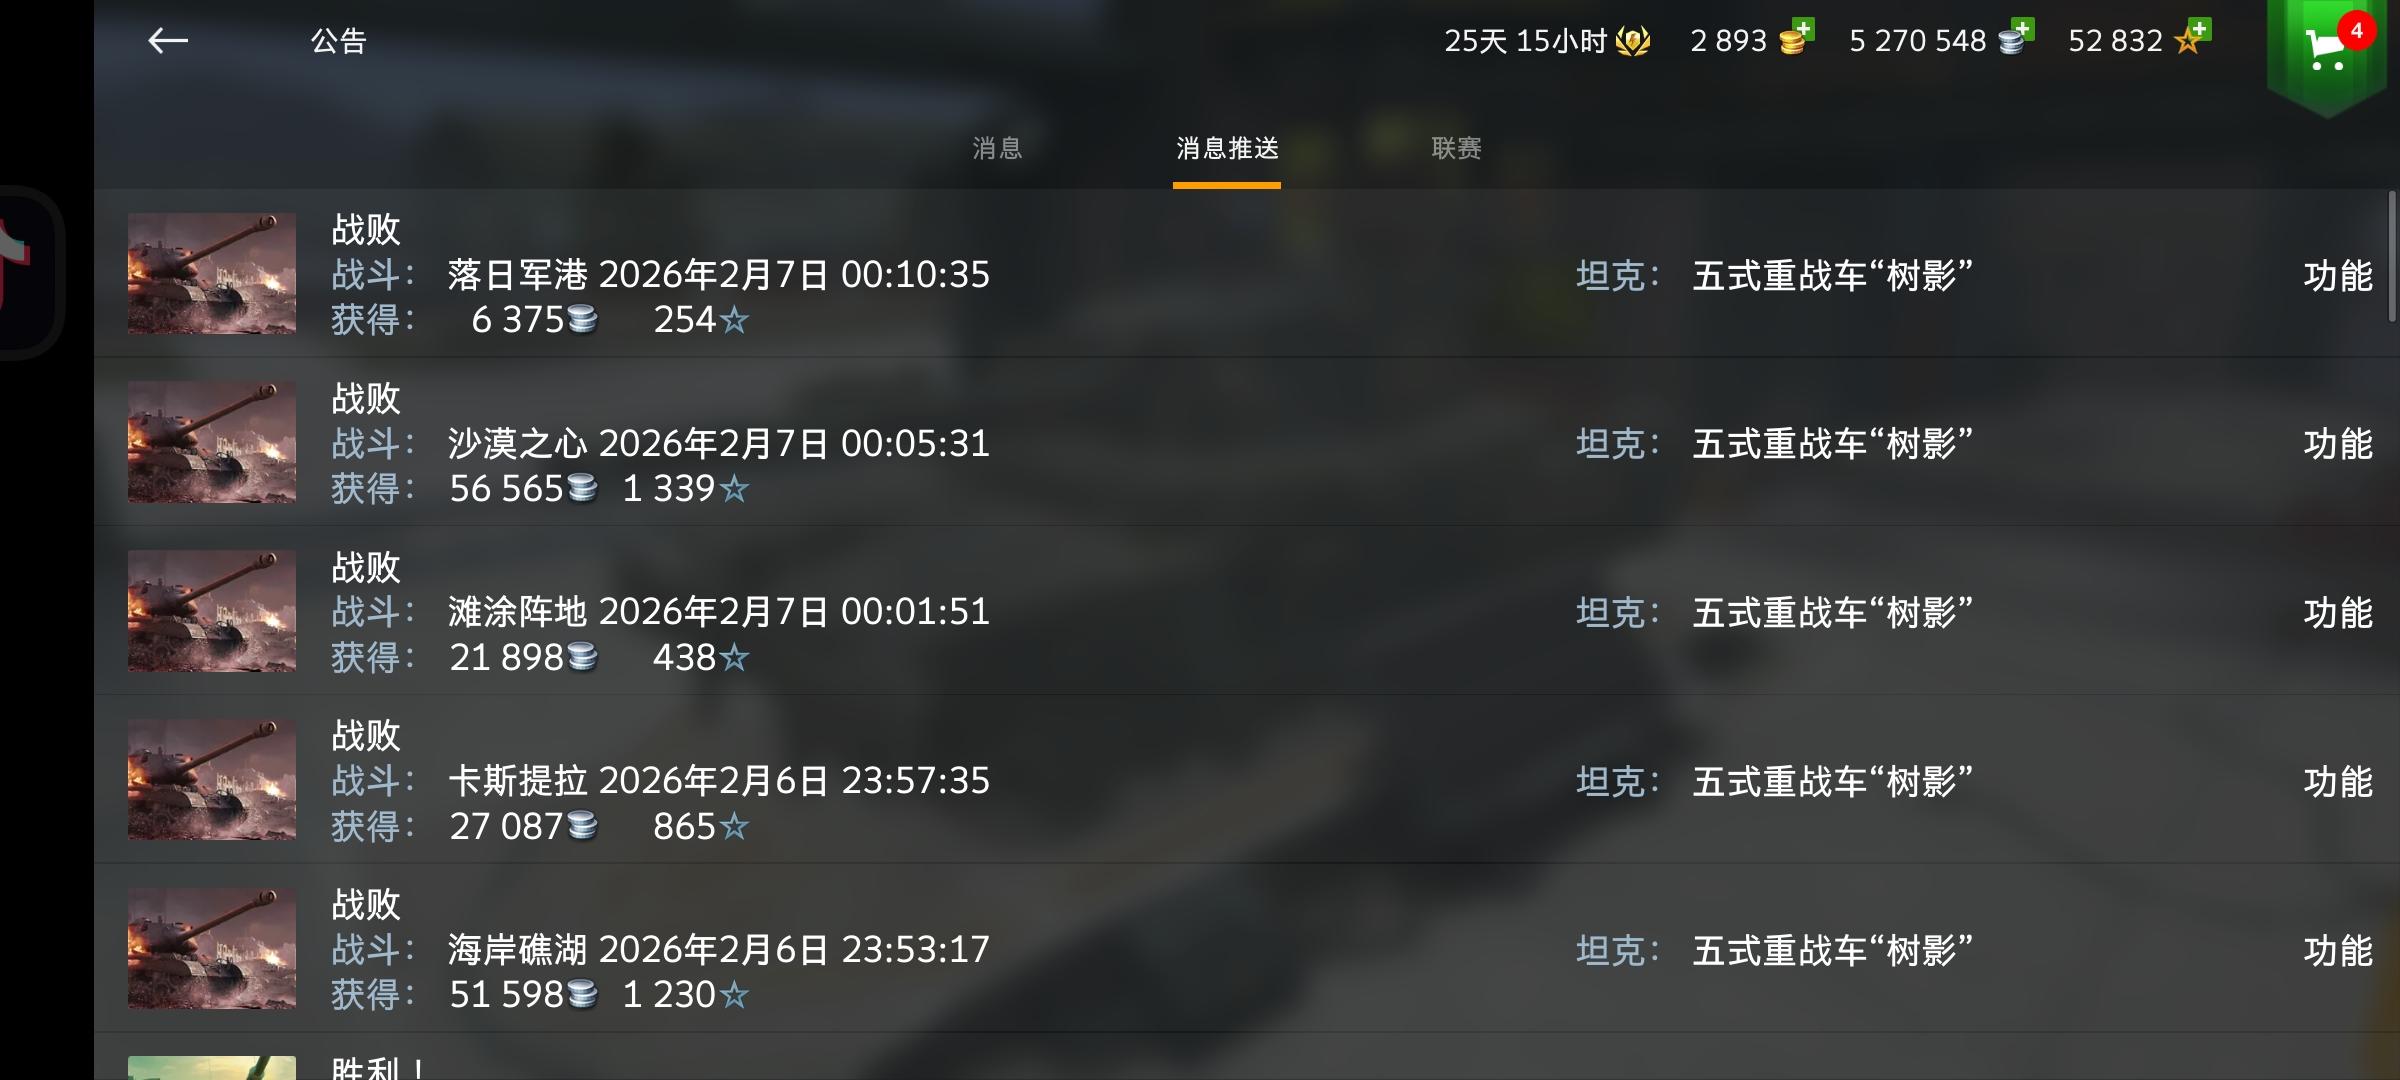The height and width of the screenshot is (1080, 2400).
Task: Open 功能 for the 海岸礁湖 battle
Action: click(2337, 951)
